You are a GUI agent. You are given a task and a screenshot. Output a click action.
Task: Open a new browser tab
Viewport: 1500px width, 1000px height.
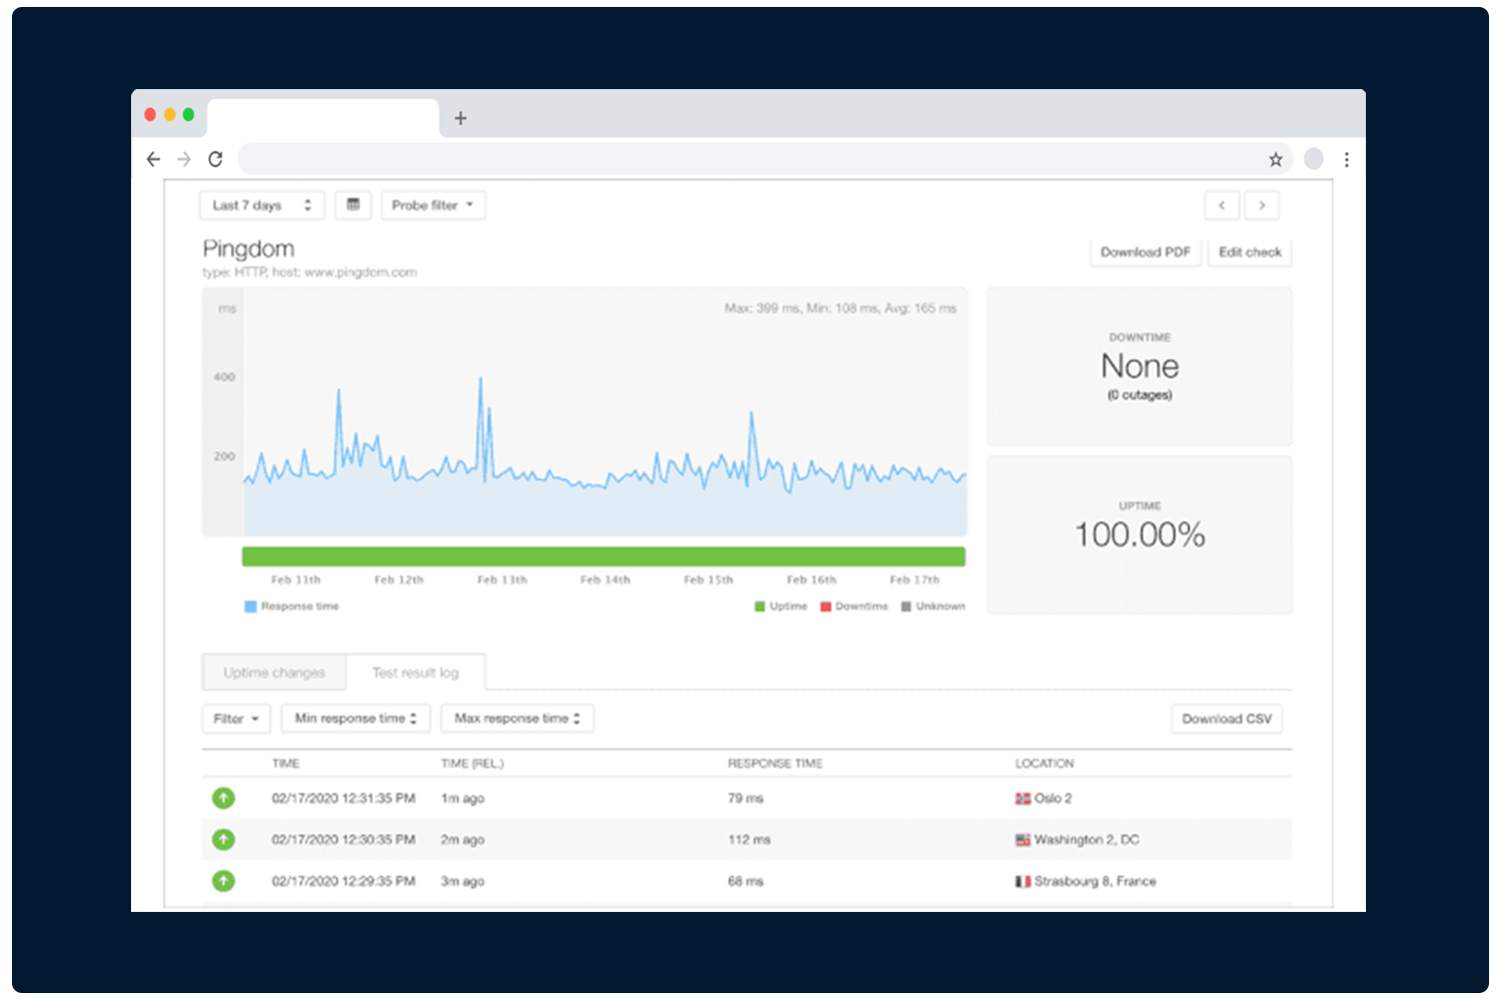460,118
